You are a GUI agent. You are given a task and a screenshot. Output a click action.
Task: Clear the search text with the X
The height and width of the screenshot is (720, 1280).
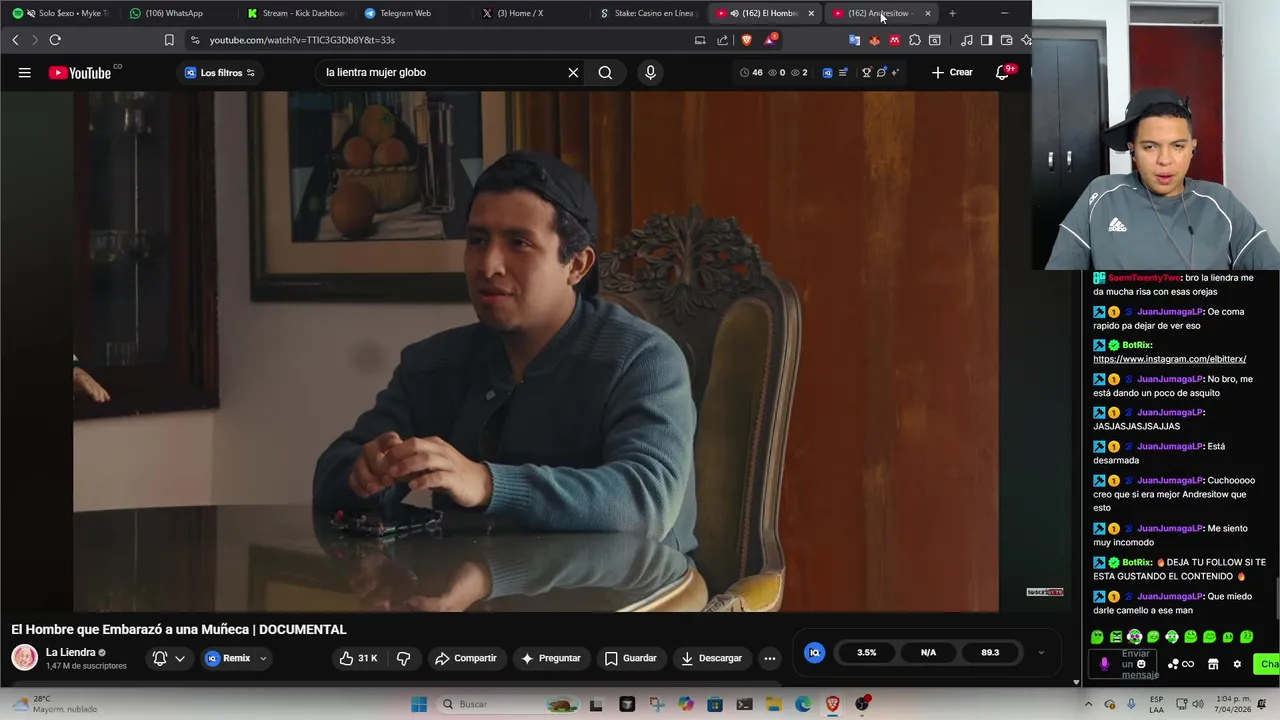(x=573, y=72)
